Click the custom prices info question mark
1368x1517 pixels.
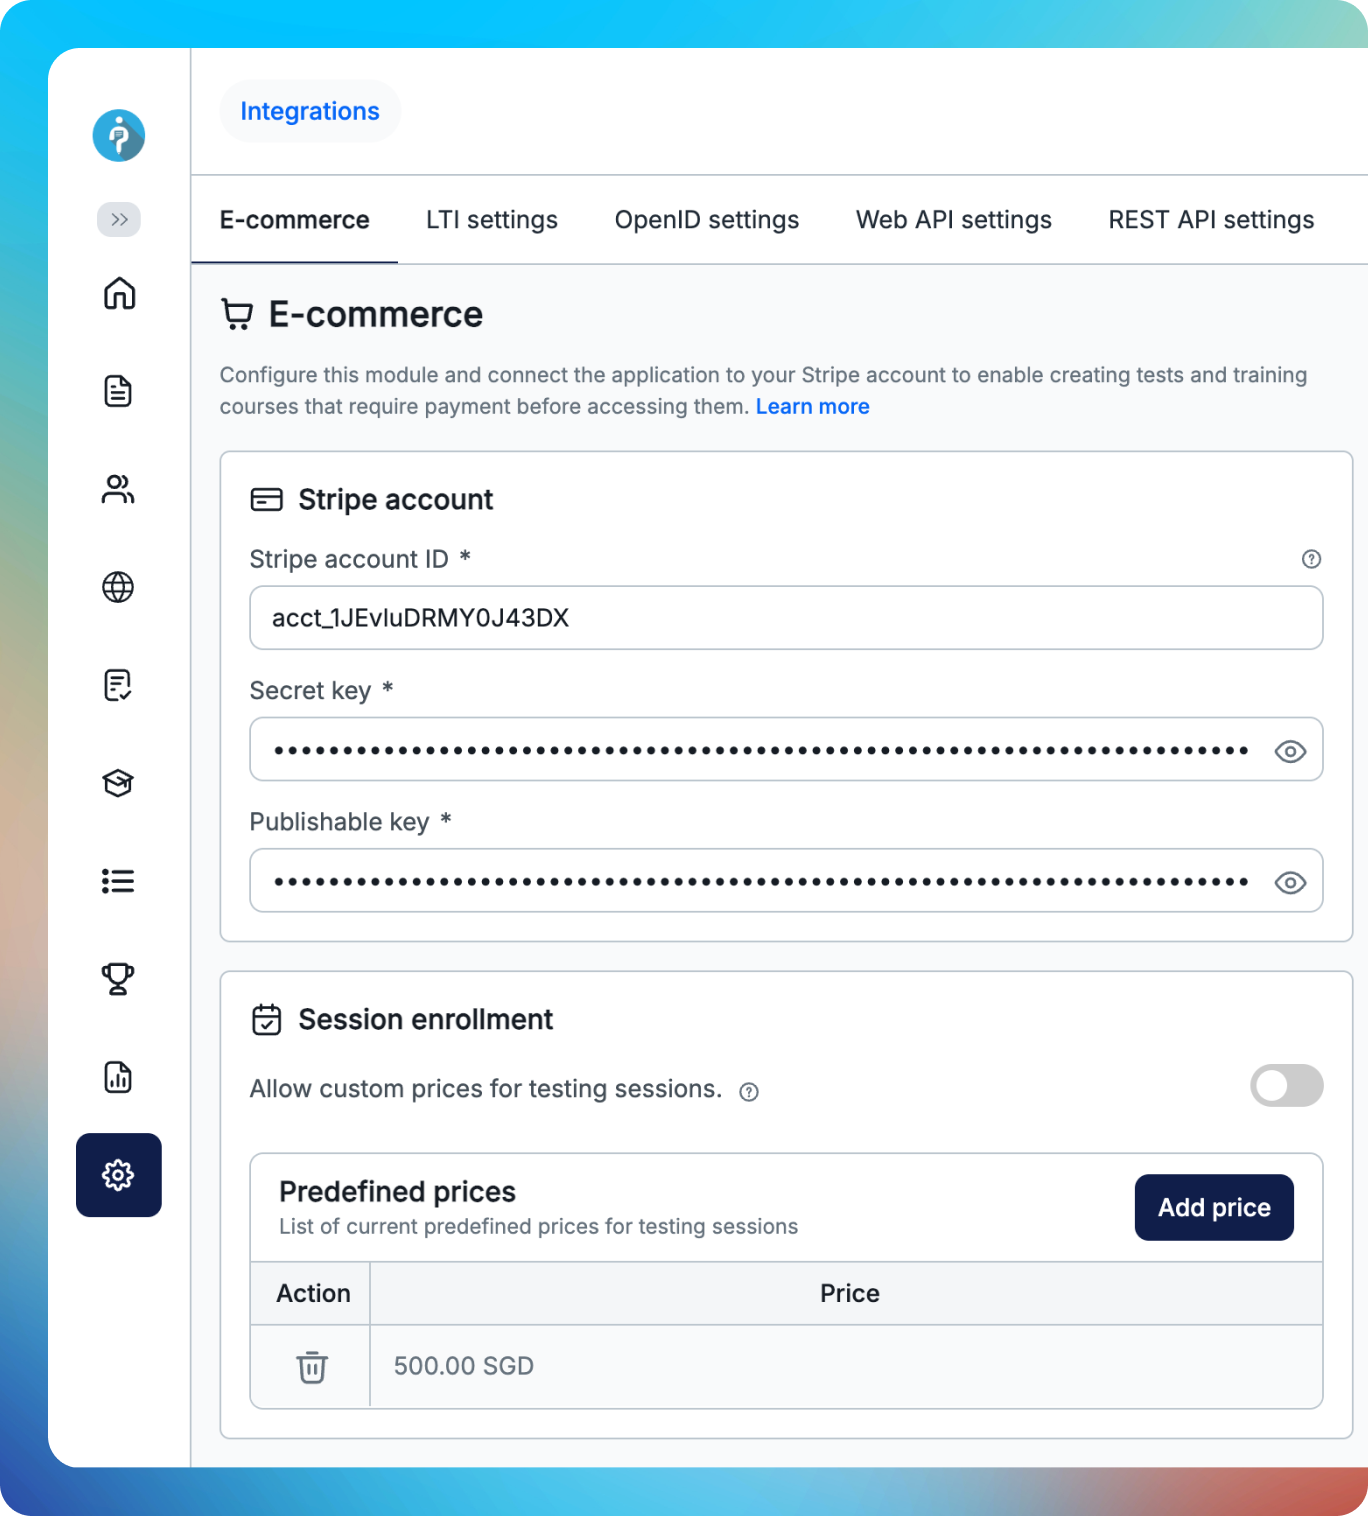point(748,1091)
